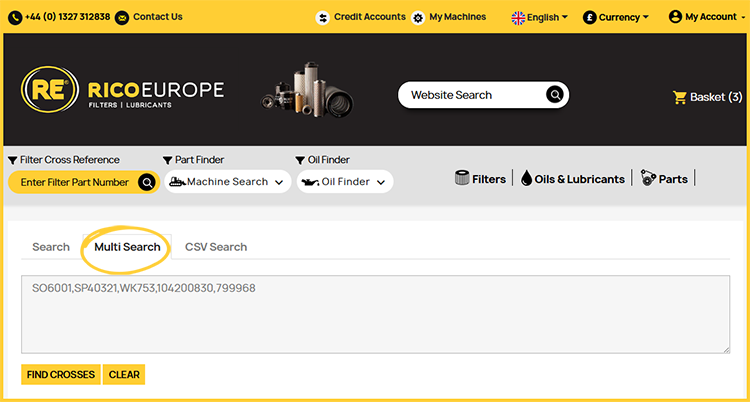The image size is (750, 402).
Task: Open the Currency dropdown
Action: [x=616, y=18]
